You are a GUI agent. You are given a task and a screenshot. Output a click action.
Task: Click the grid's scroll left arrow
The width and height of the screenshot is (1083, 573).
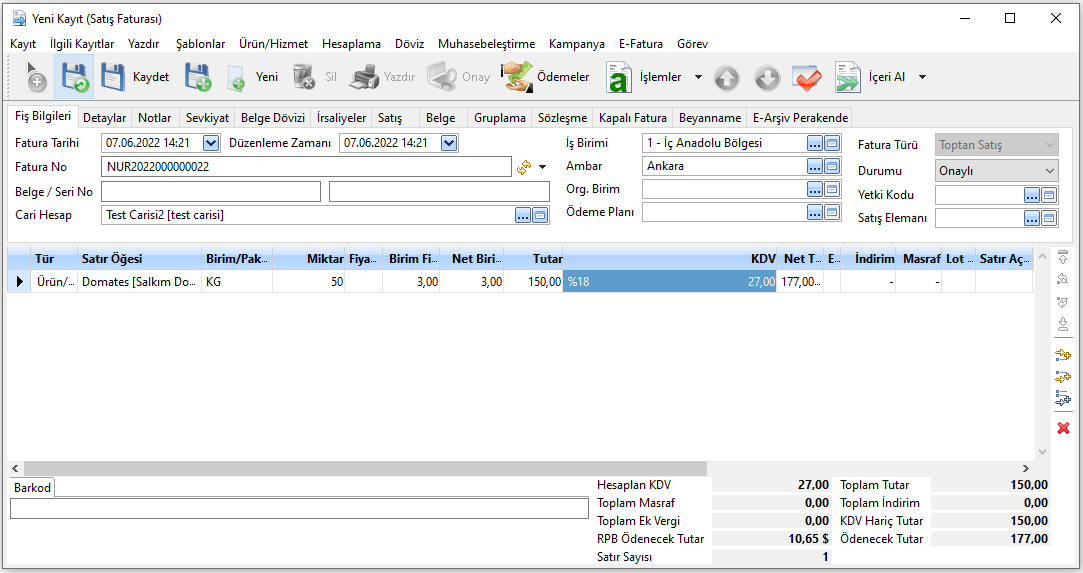pyautogui.click(x=15, y=468)
